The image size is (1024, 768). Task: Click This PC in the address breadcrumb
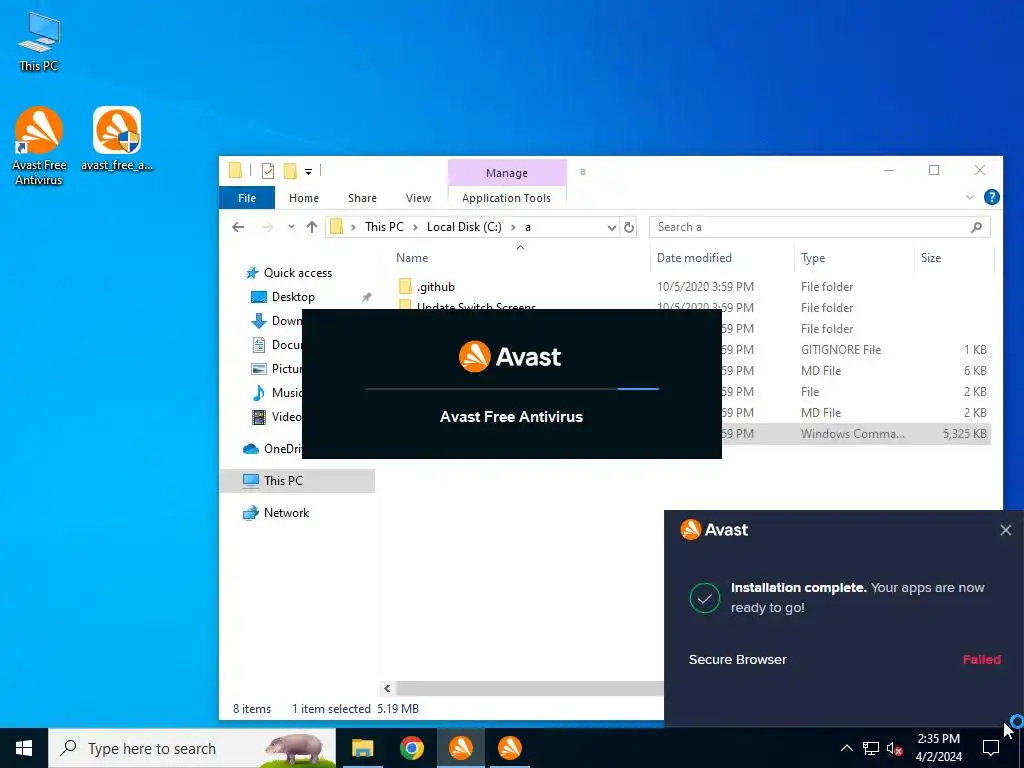[x=384, y=227]
